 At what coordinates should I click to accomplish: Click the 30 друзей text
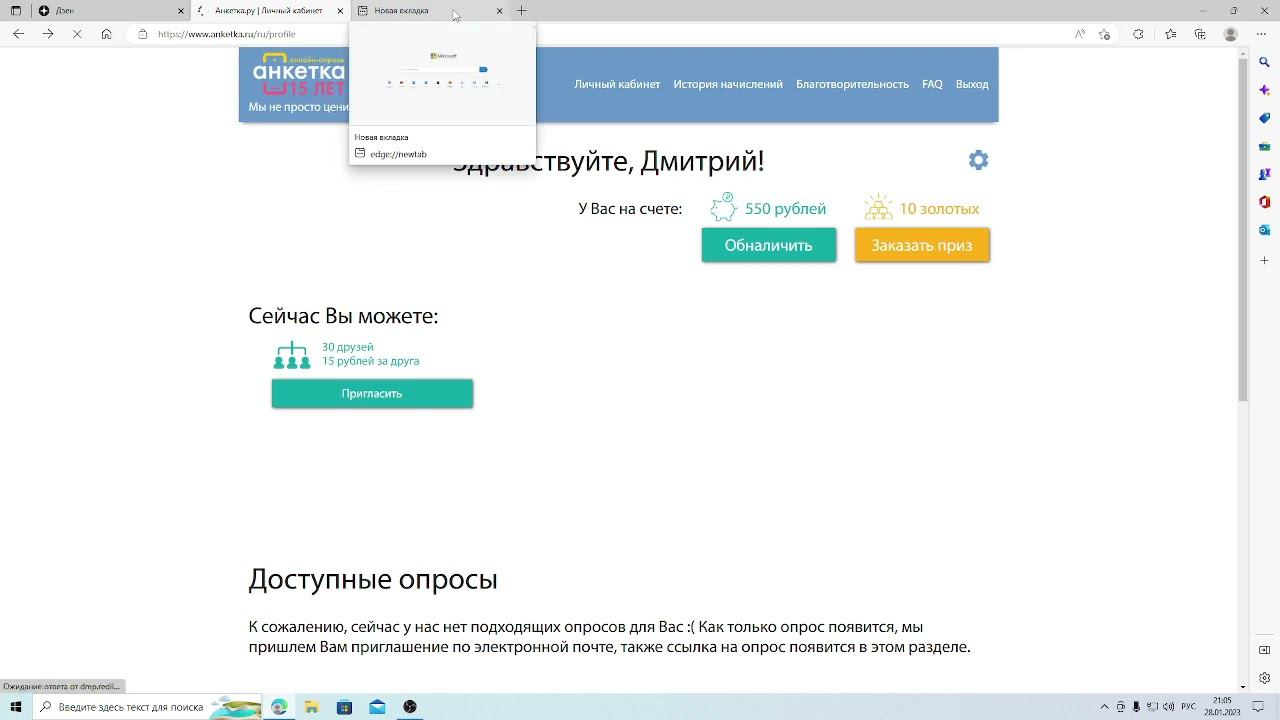(347, 347)
